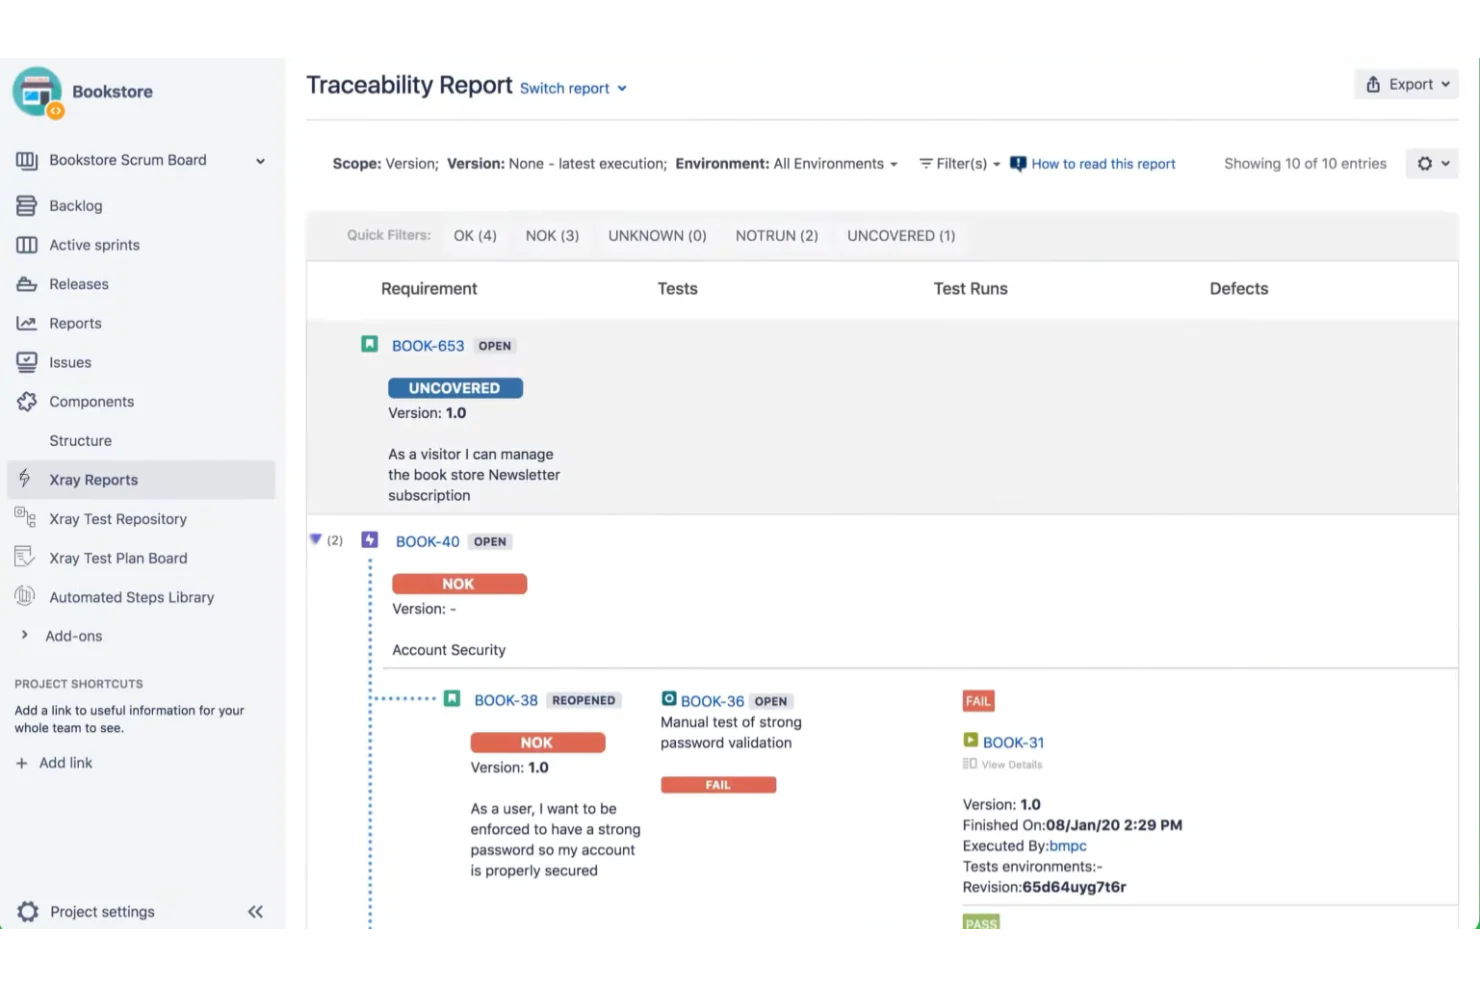The height and width of the screenshot is (987, 1480).
Task: Select the Xray Test Repository icon
Action: [24, 518]
